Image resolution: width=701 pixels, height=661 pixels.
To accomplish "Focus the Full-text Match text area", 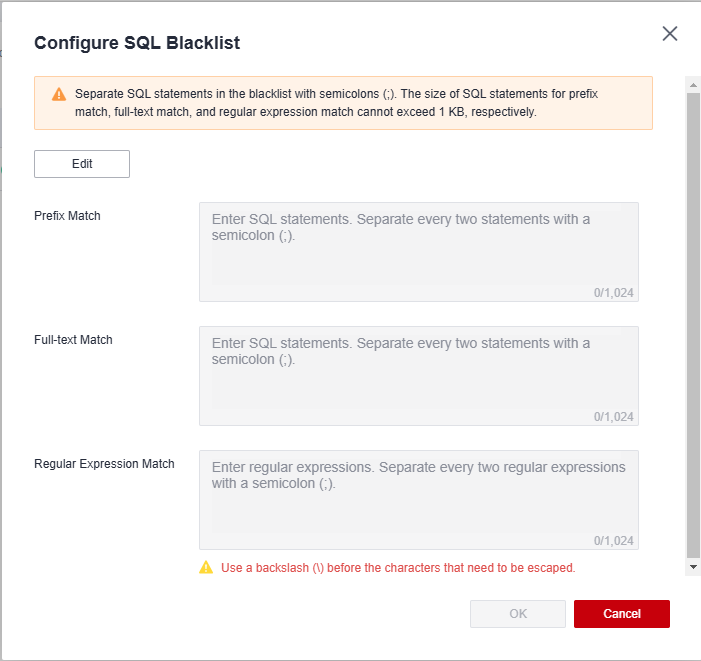I will click(x=418, y=376).
